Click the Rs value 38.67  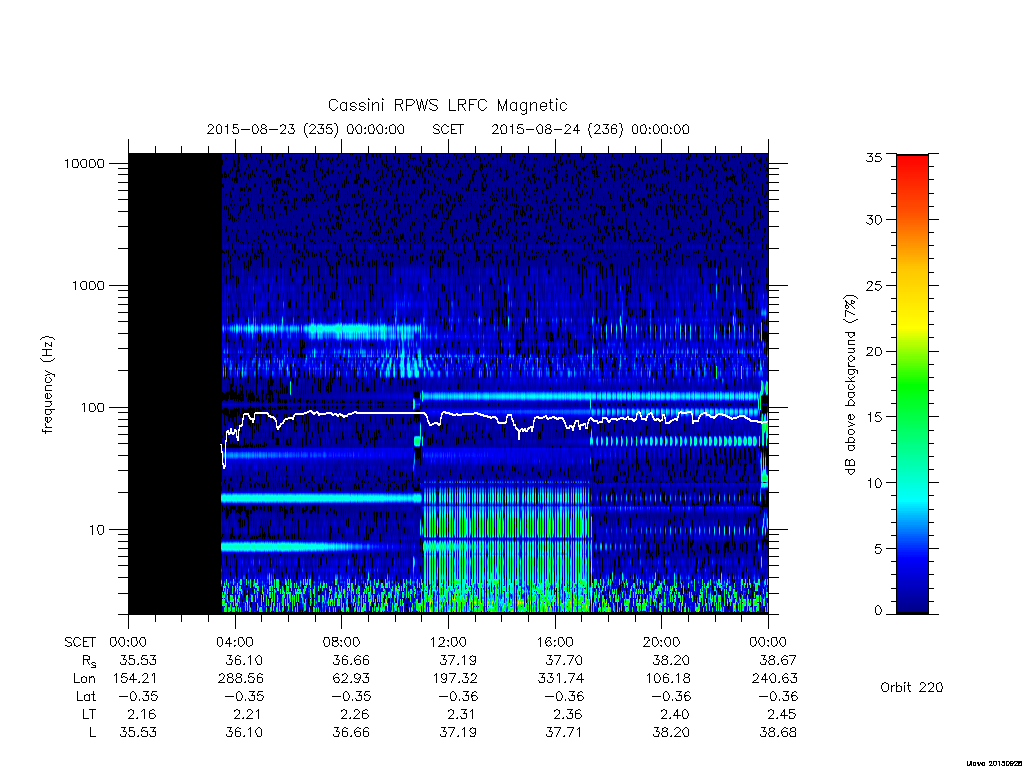[778, 660]
